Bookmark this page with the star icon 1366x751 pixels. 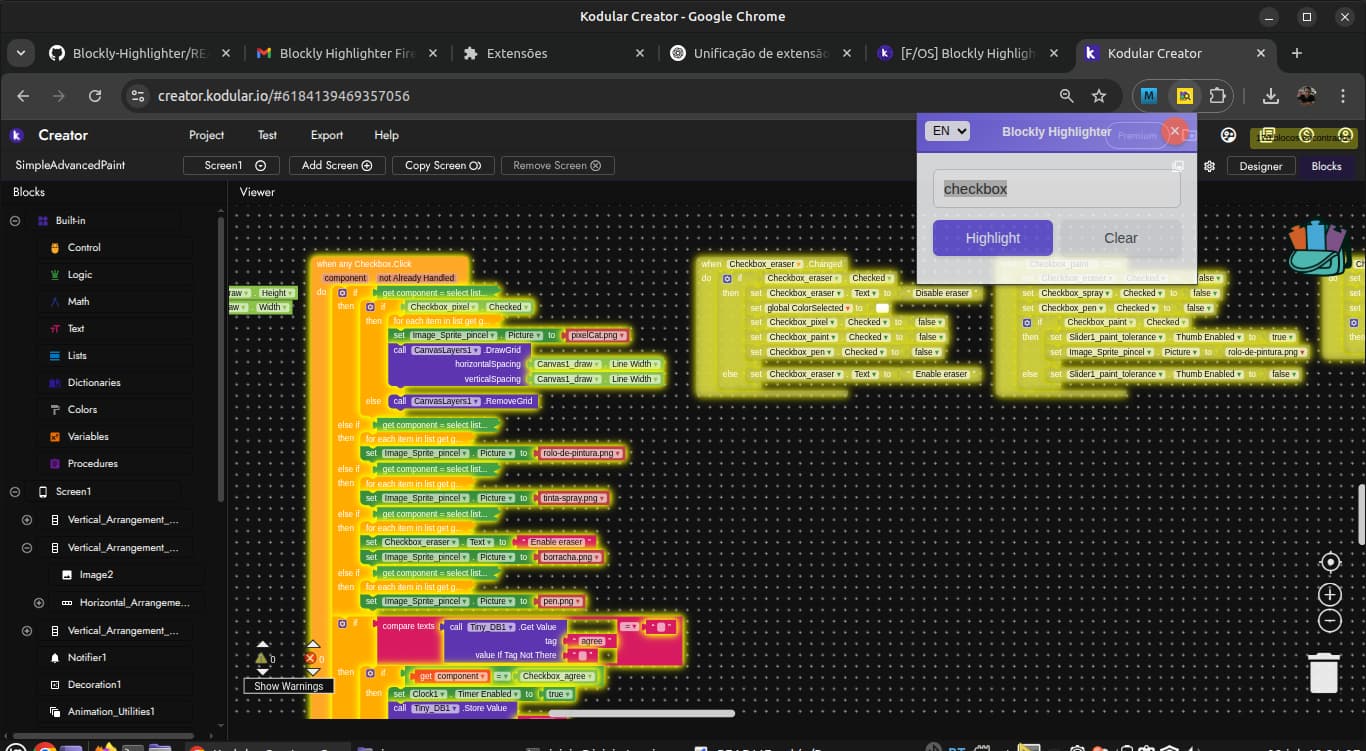point(1099,96)
